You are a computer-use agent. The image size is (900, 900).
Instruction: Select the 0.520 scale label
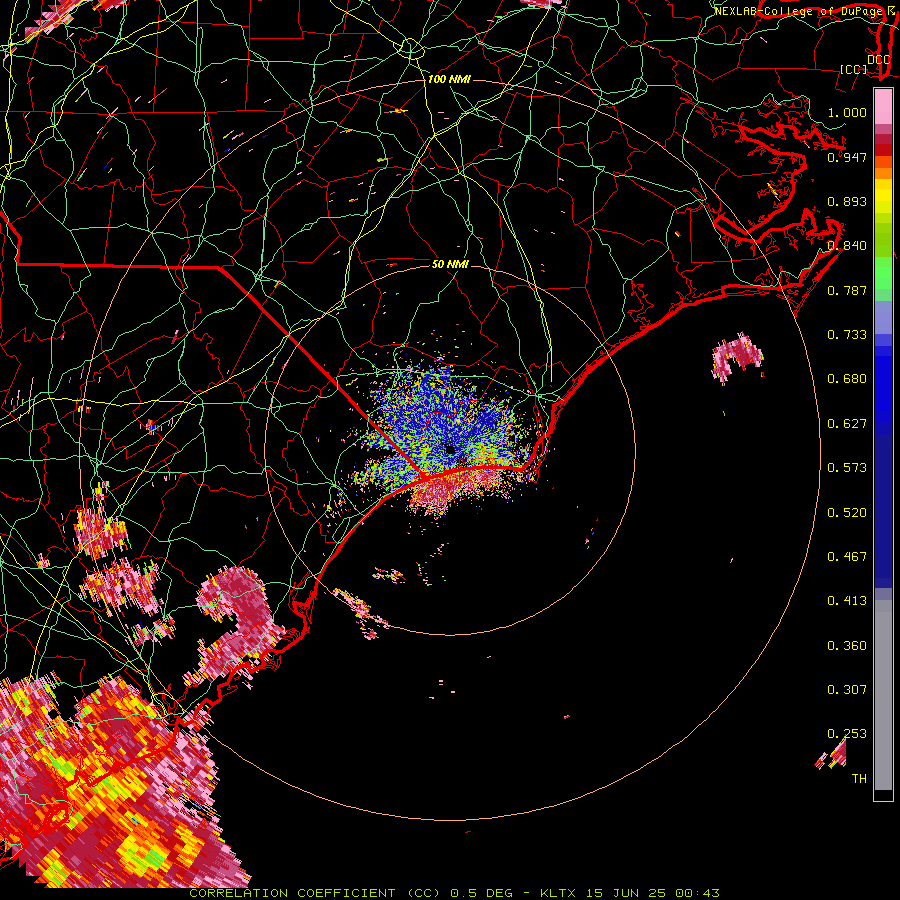click(847, 513)
